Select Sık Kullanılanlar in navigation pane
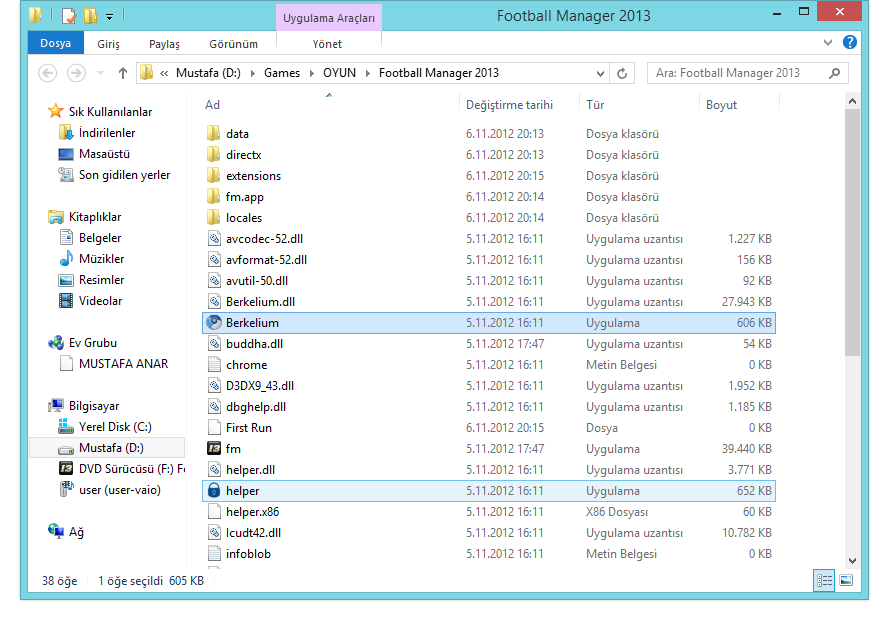The width and height of the screenshot is (889, 620). [x=111, y=112]
